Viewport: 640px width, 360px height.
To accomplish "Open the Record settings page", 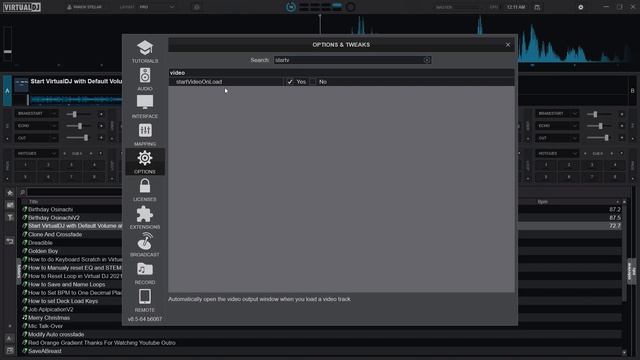I will pyautogui.click(x=145, y=273).
